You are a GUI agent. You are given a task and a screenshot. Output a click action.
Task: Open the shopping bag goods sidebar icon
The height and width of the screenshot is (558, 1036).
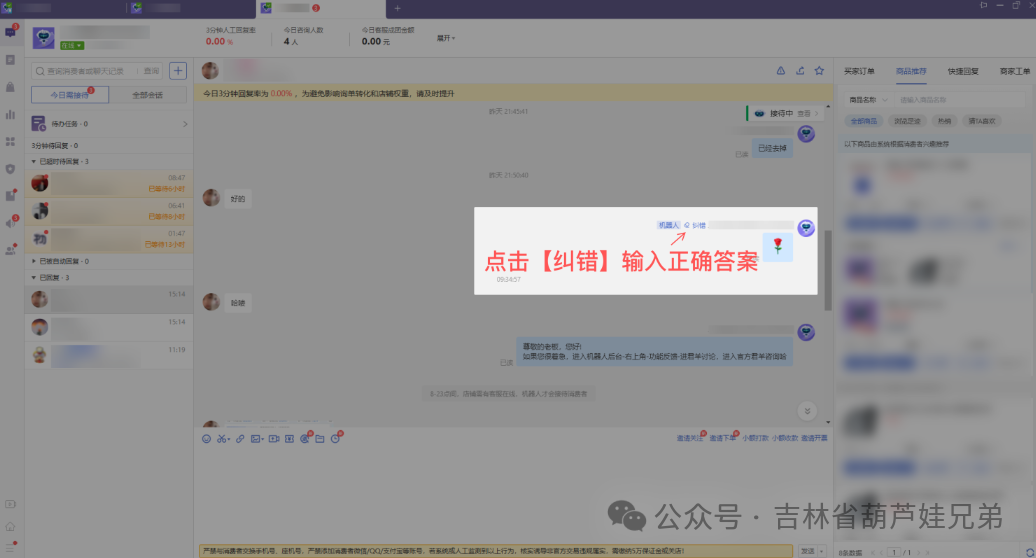[x=11, y=87]
